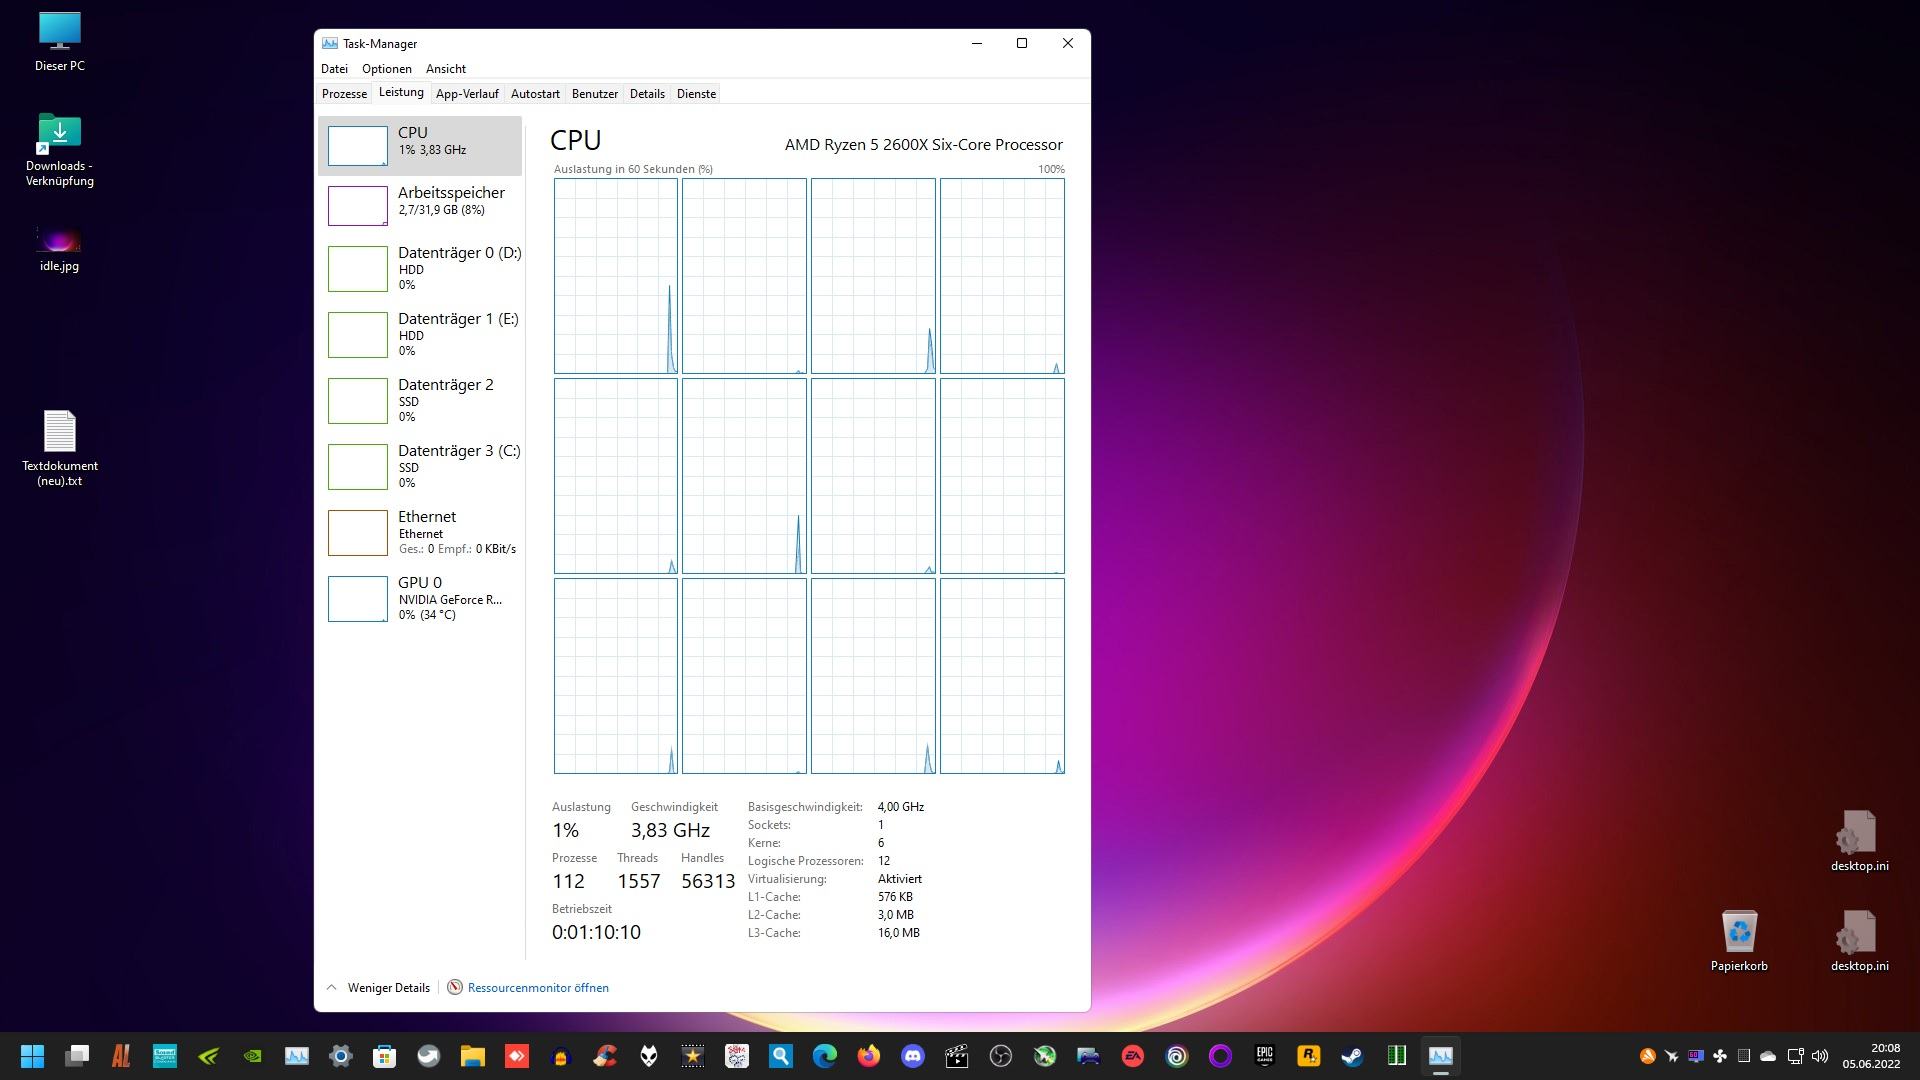Switch to the App-Verlauf tab
Image resolution: width=1920 pixels, height=1080 pixels.
pyautogui.click(x=467, y=94)
